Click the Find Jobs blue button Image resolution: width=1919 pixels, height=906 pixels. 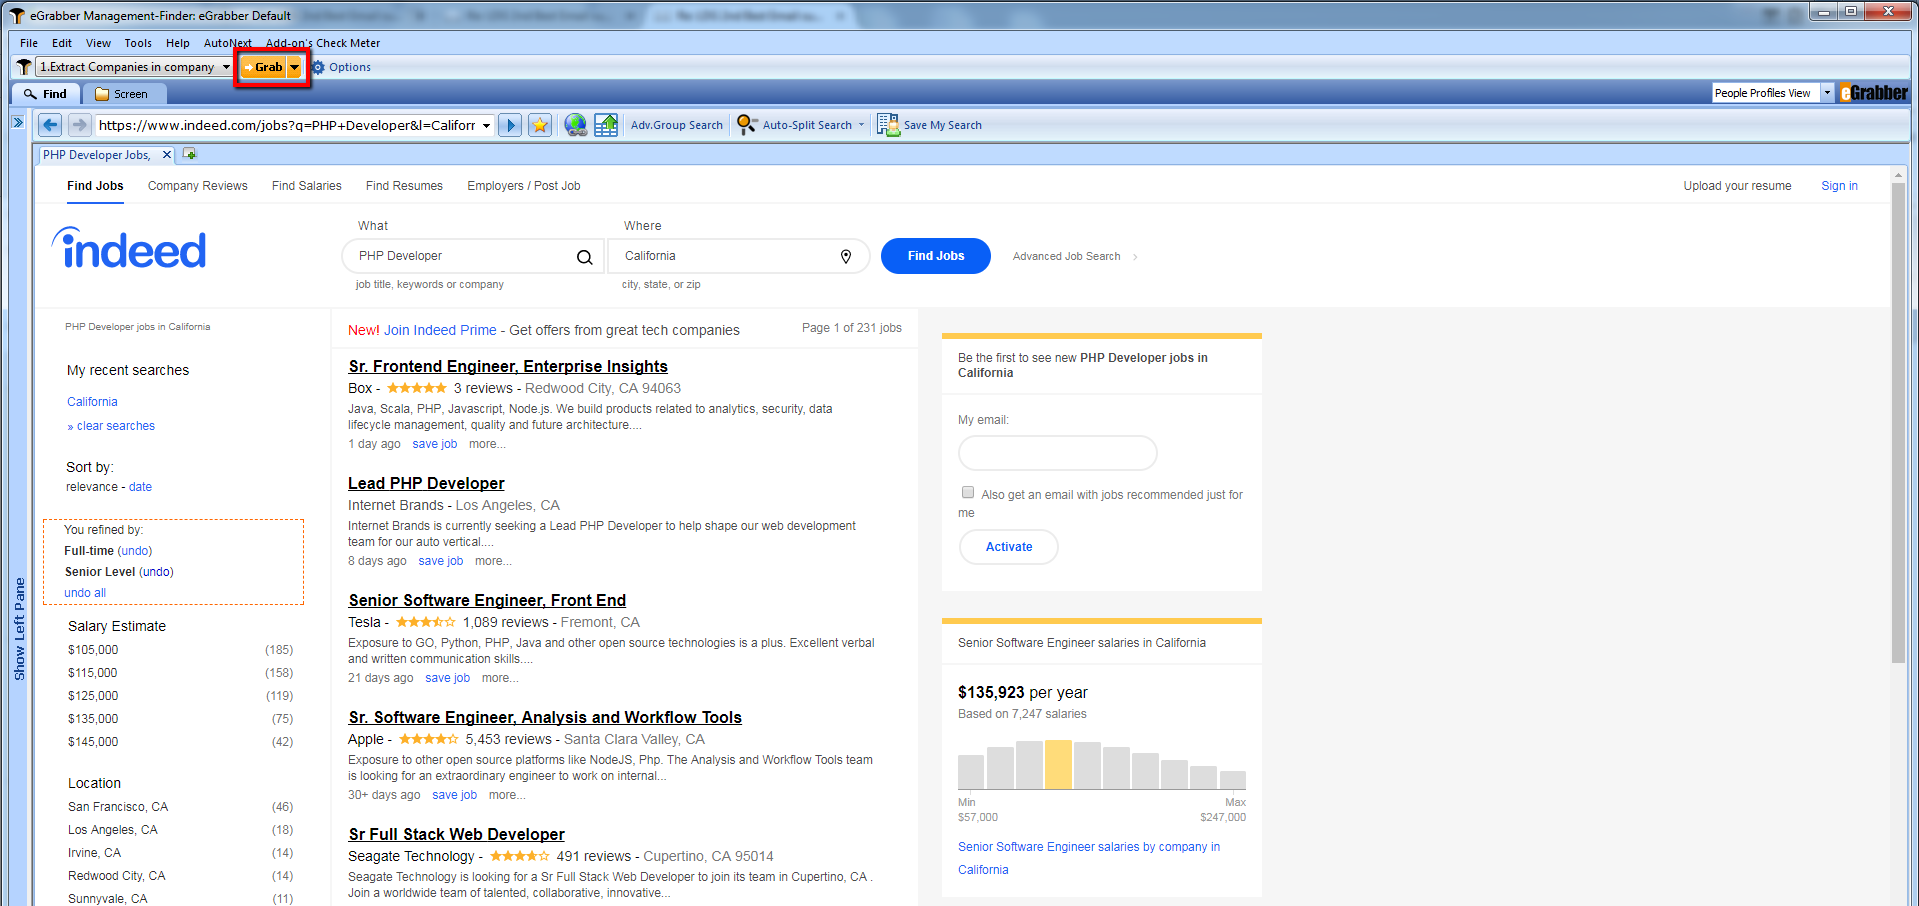(x=936, y=256)
